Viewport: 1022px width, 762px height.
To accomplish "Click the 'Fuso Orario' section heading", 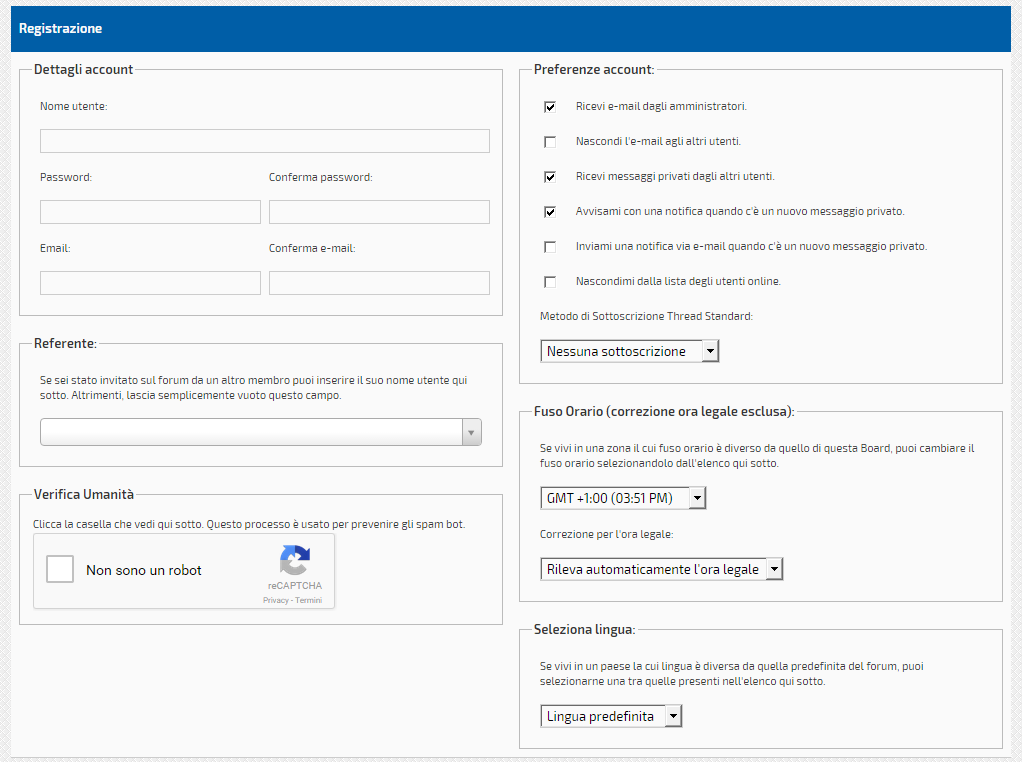I will (x=664, y=412).
